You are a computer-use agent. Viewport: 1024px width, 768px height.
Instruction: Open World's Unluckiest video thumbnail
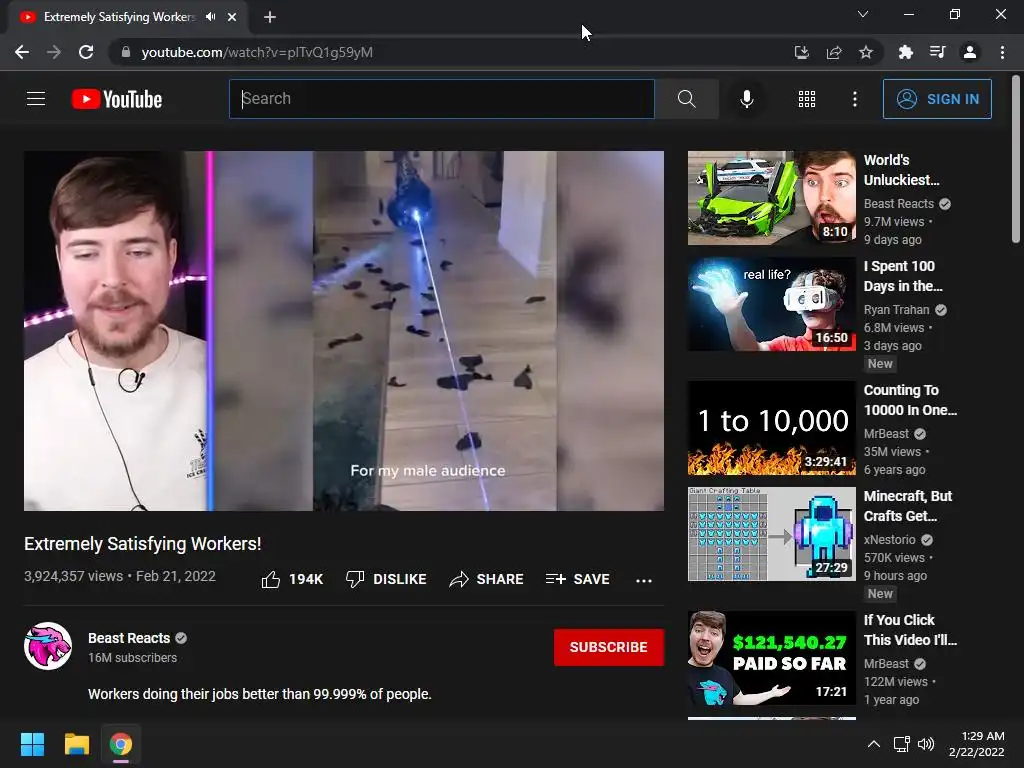[771, 198]
